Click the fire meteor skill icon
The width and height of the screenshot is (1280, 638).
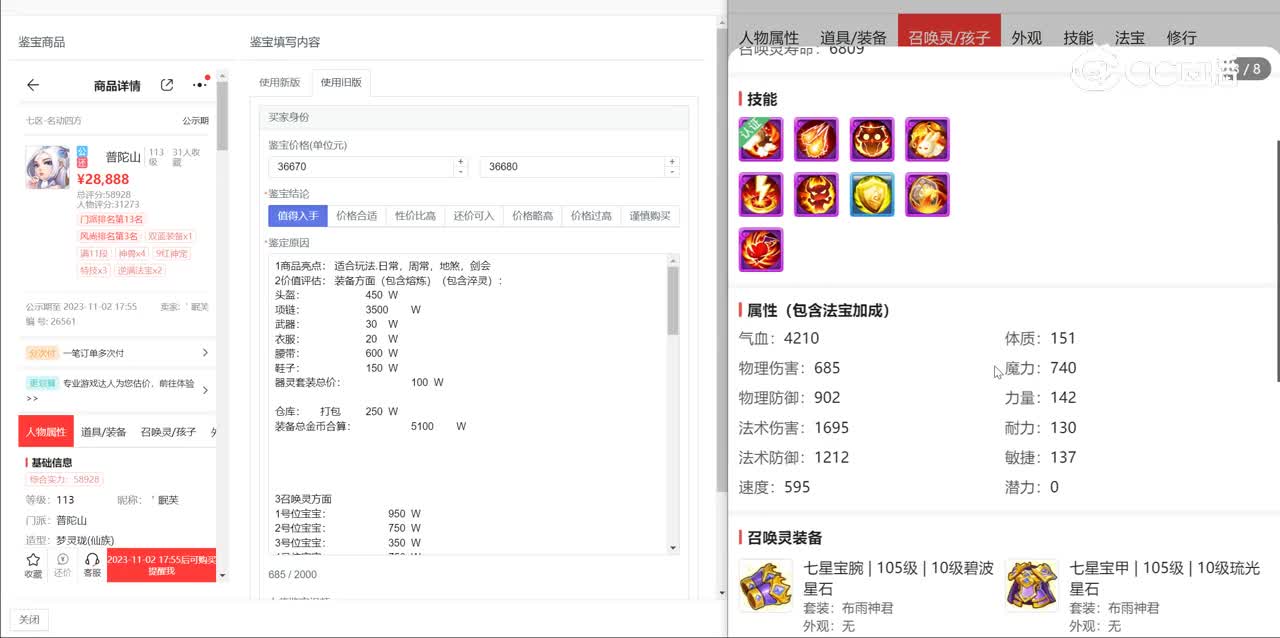pyautogui.click(x=816, y=139)
